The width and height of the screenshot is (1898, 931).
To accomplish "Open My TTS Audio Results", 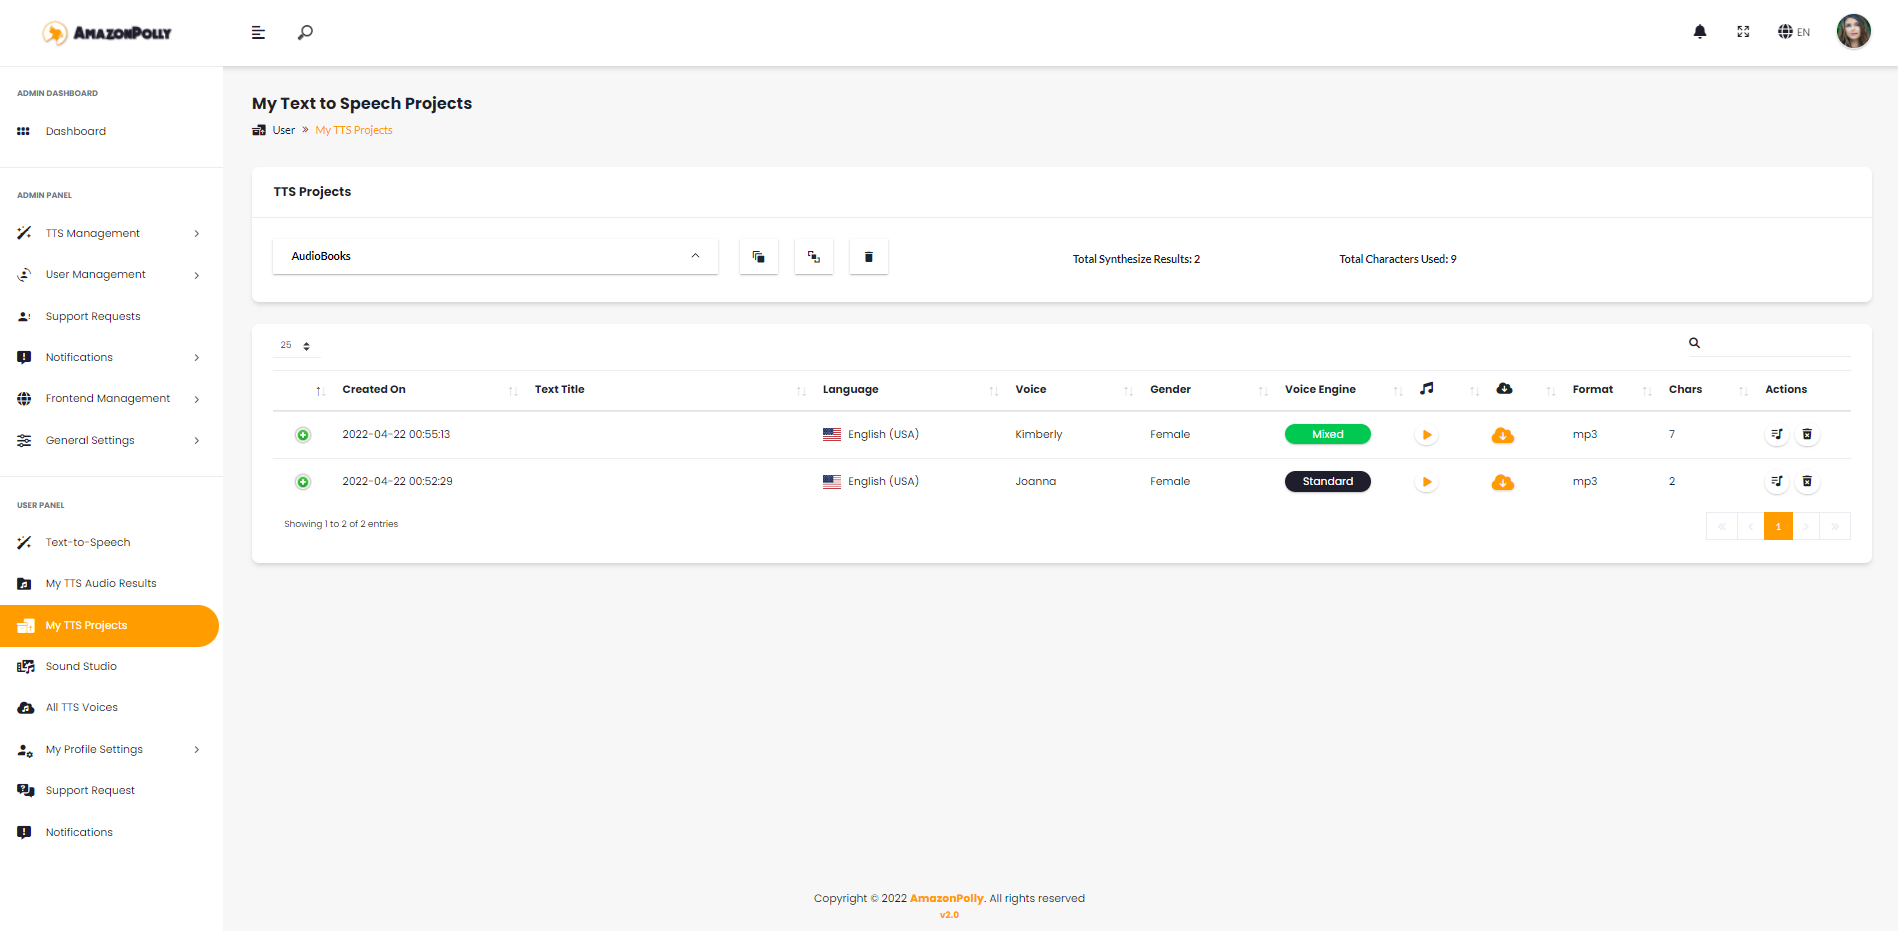I will pos(110,584).
